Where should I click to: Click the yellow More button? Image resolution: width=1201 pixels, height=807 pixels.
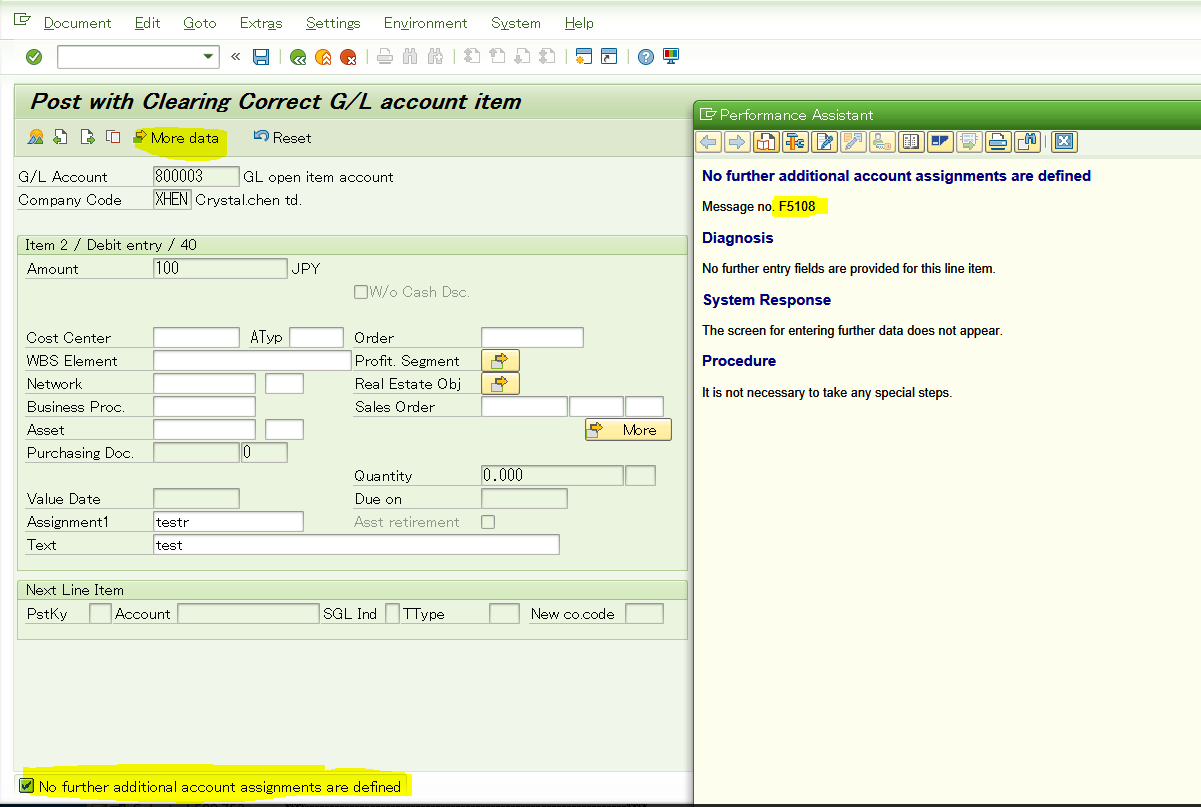tap(628, 430)
